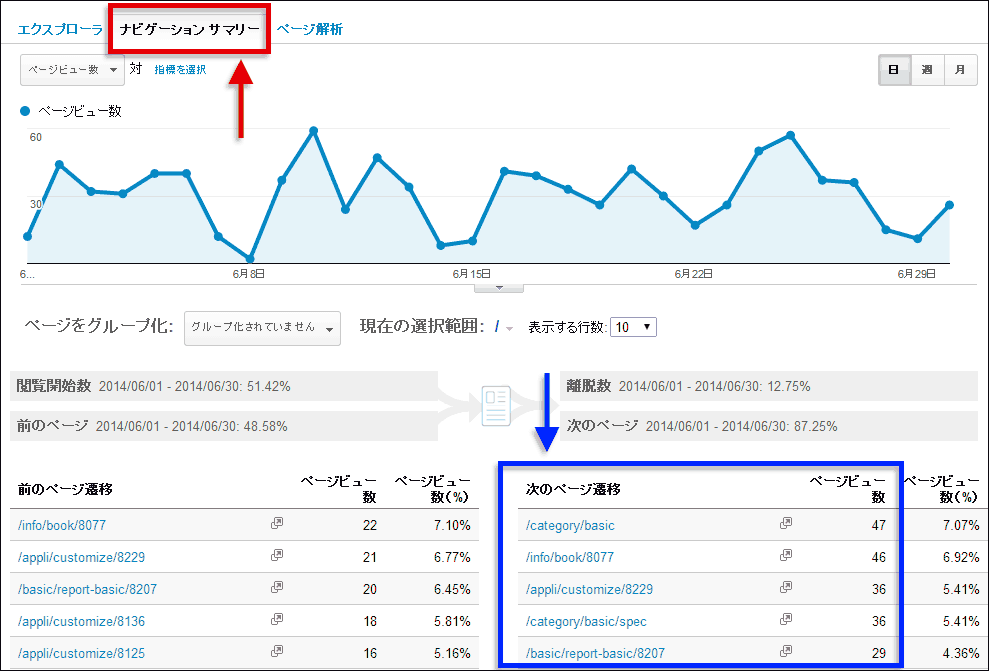Open previous page link /info/book/8077
The height and width of the screenshot is (671, 989).
tap(62, 525)
